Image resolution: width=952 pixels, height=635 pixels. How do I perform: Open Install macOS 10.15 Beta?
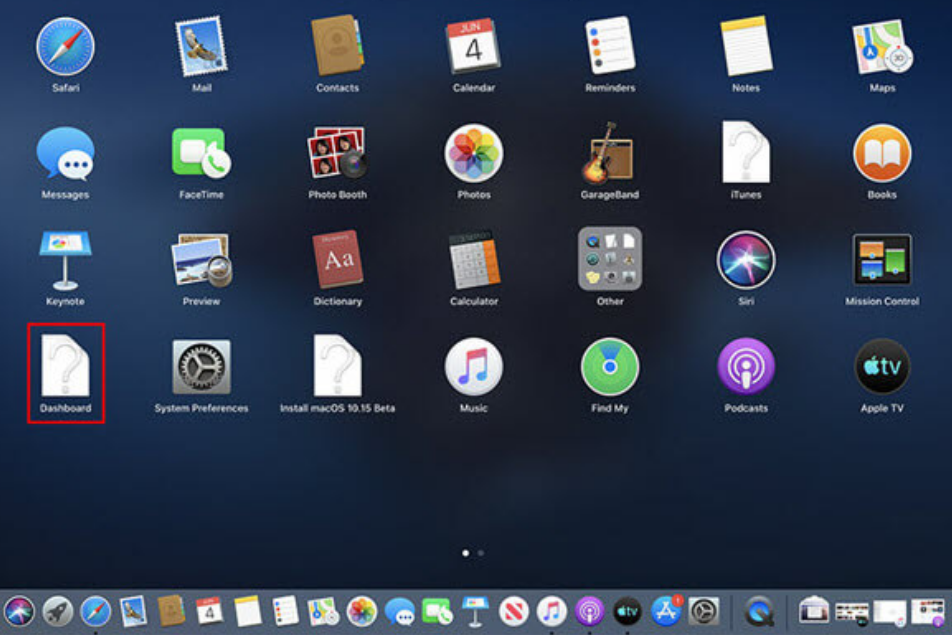[337, 367]
